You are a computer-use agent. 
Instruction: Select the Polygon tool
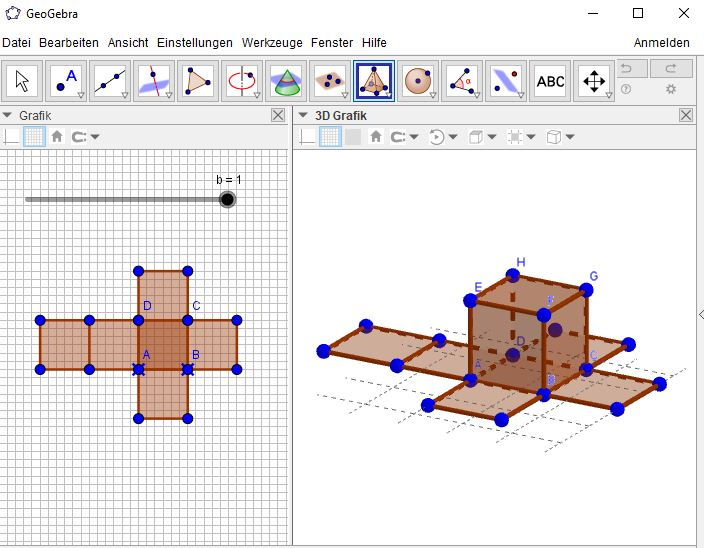(x=198, y=81)
